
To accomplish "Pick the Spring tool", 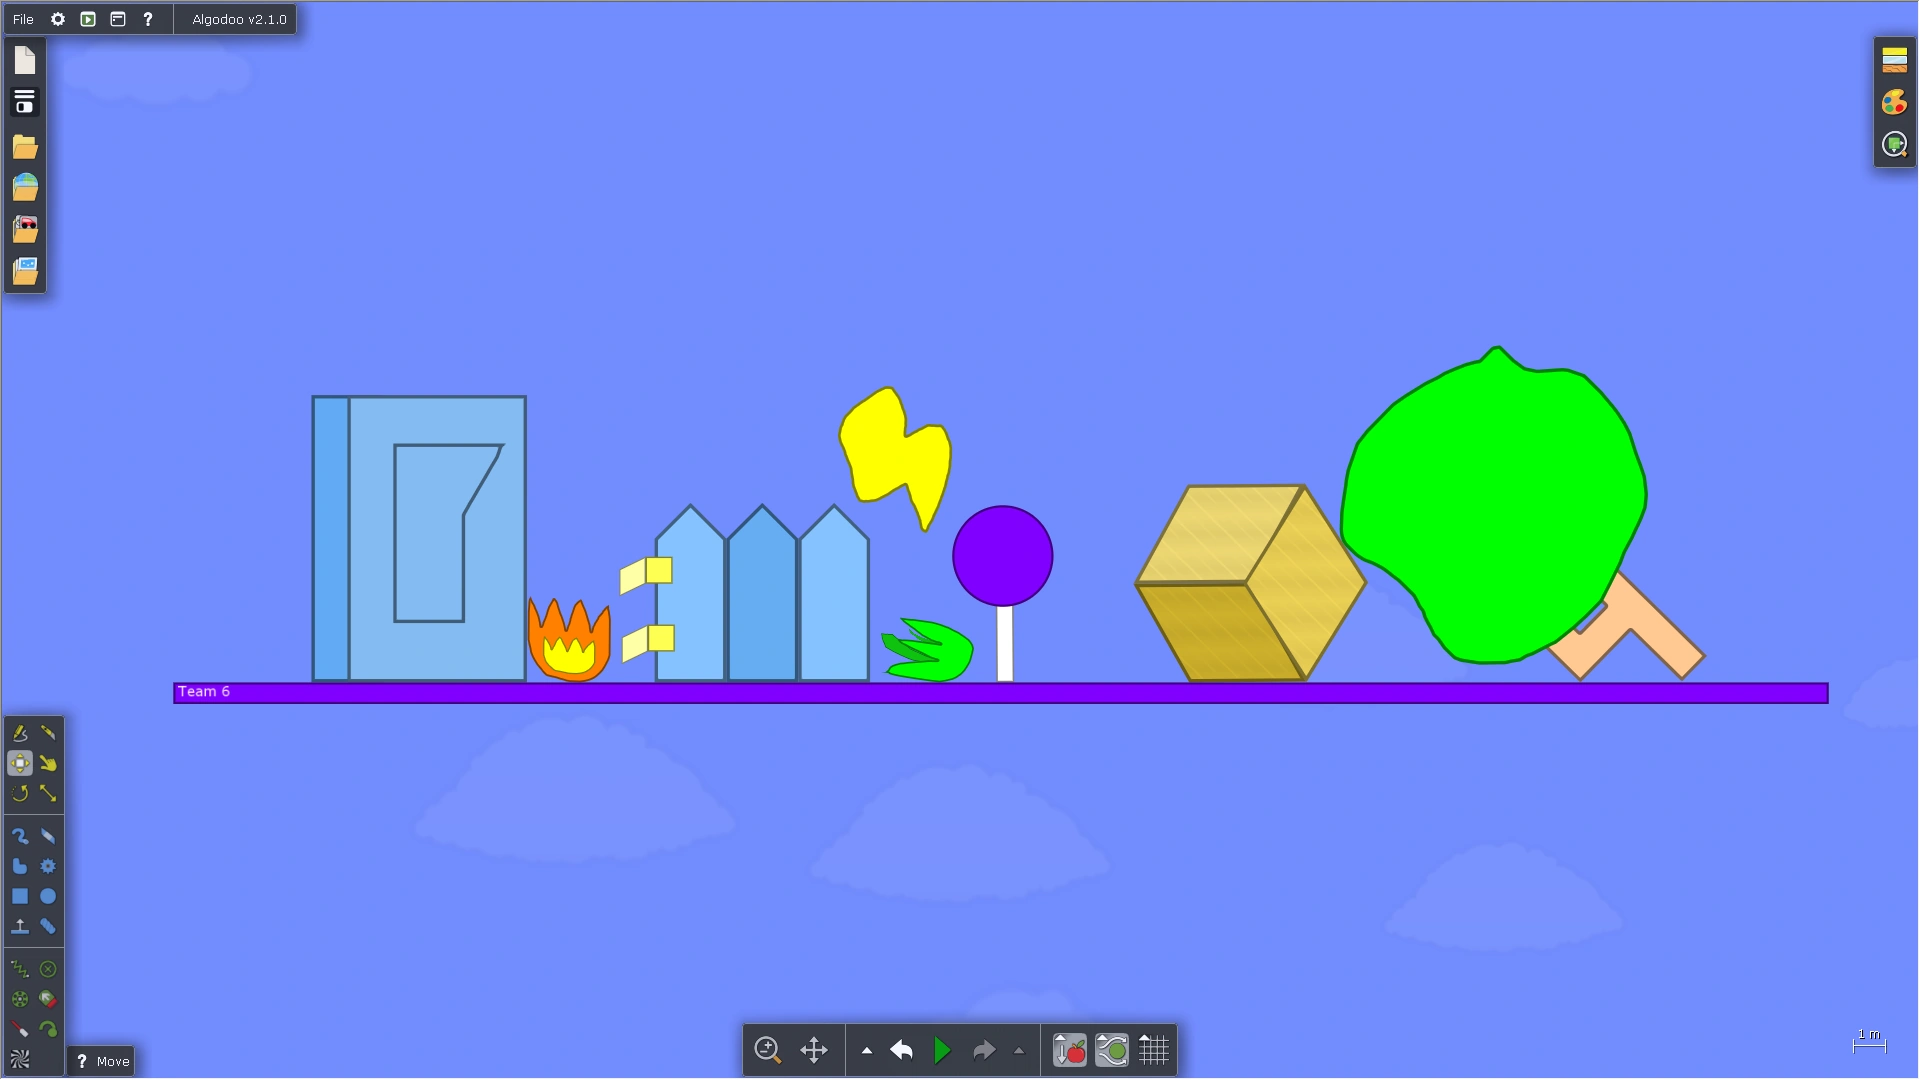I will point(19,968).
